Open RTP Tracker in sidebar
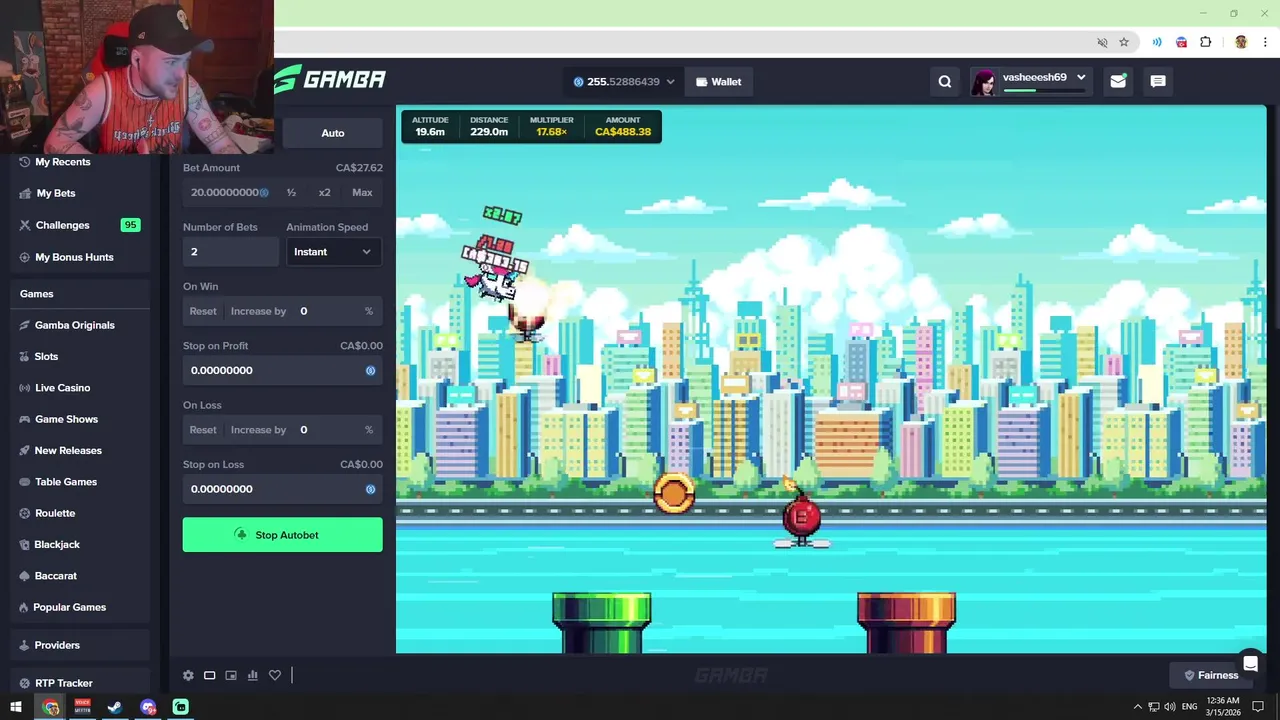This screenshot has width=1280, height=720. (63, 683)
